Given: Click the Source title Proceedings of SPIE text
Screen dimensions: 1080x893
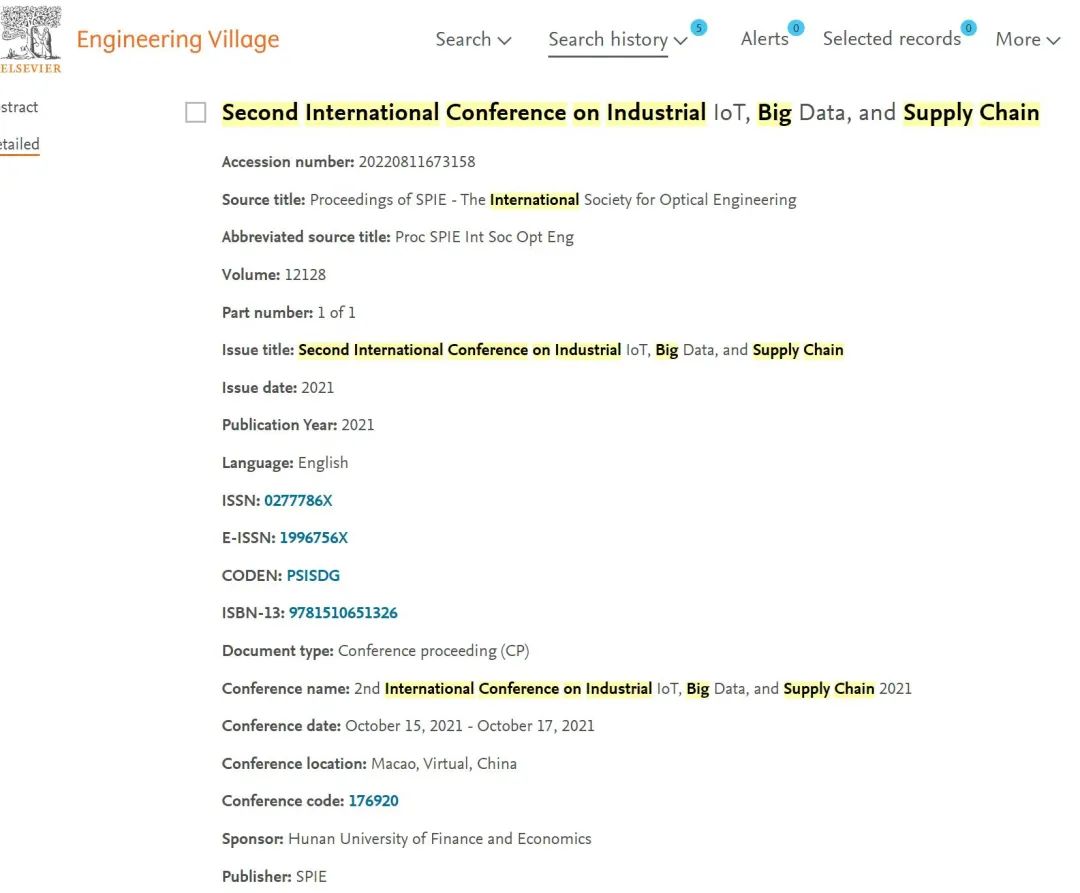Looking at the screenshot, I should (553, 200).
